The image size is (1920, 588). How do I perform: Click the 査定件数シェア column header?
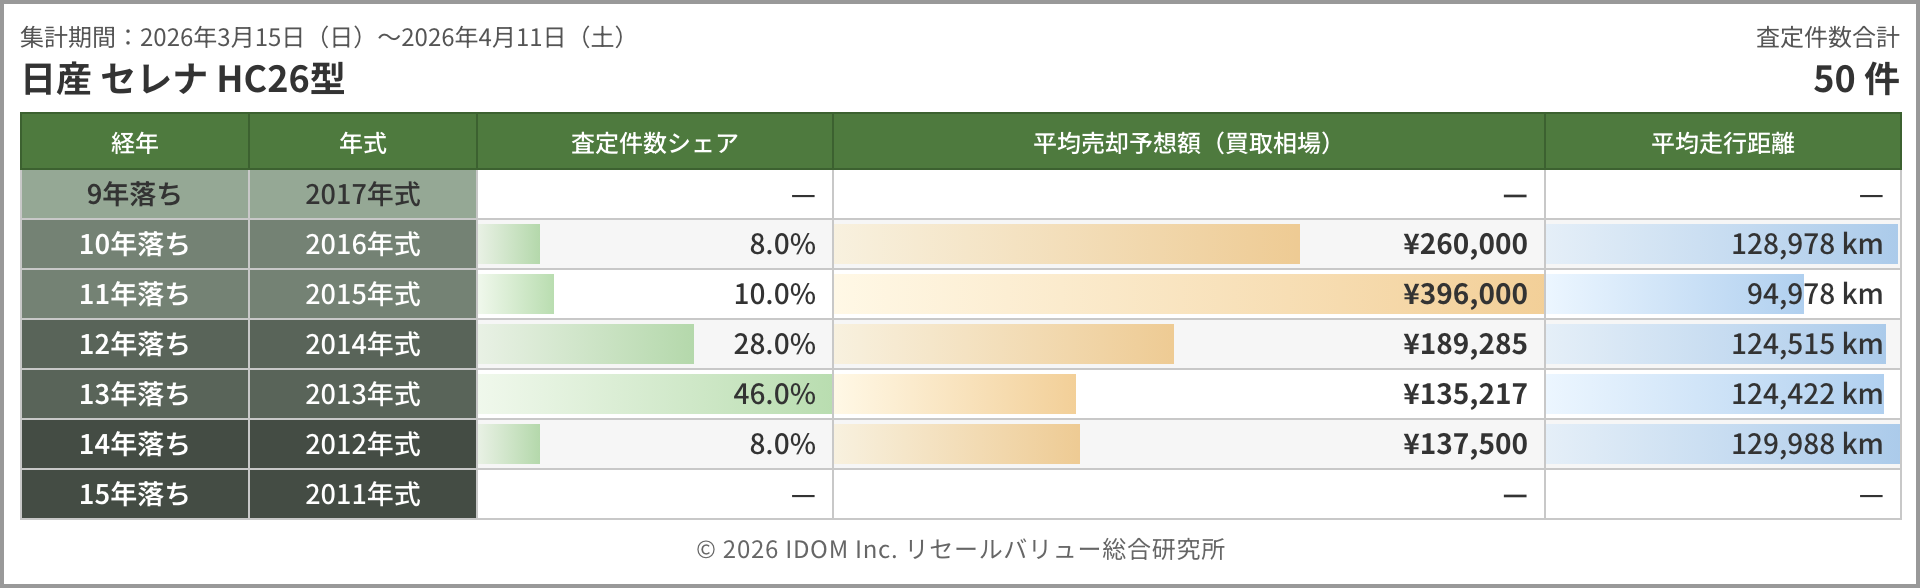(x=654, y=143)
